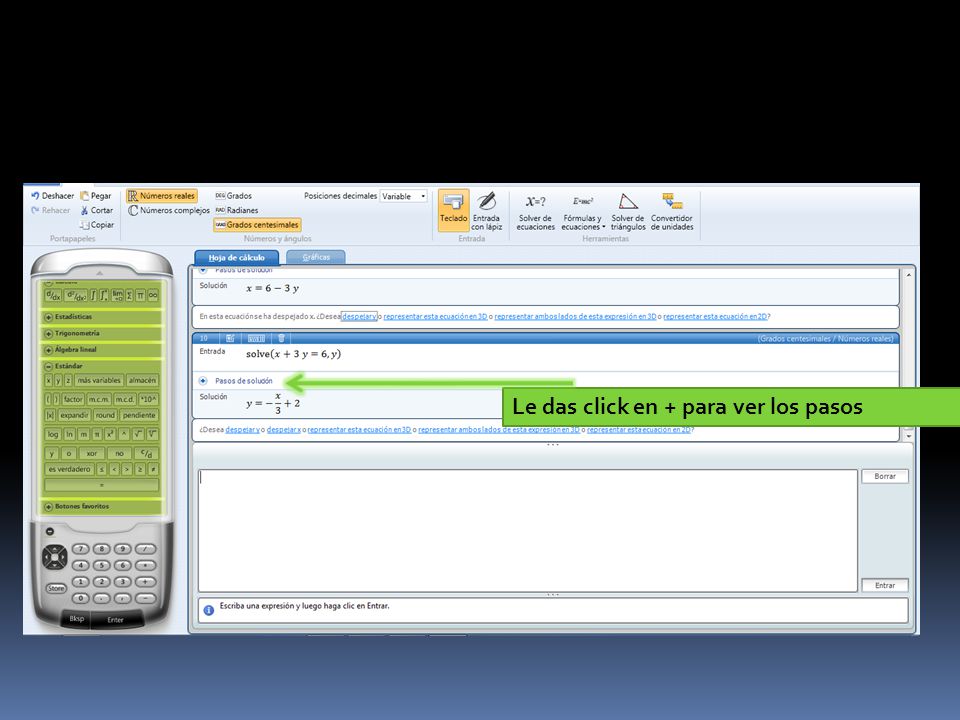Screen dimensions: 960x720
Task: Click worksheet scrollbar down arrow
Action: pos(909,436)
